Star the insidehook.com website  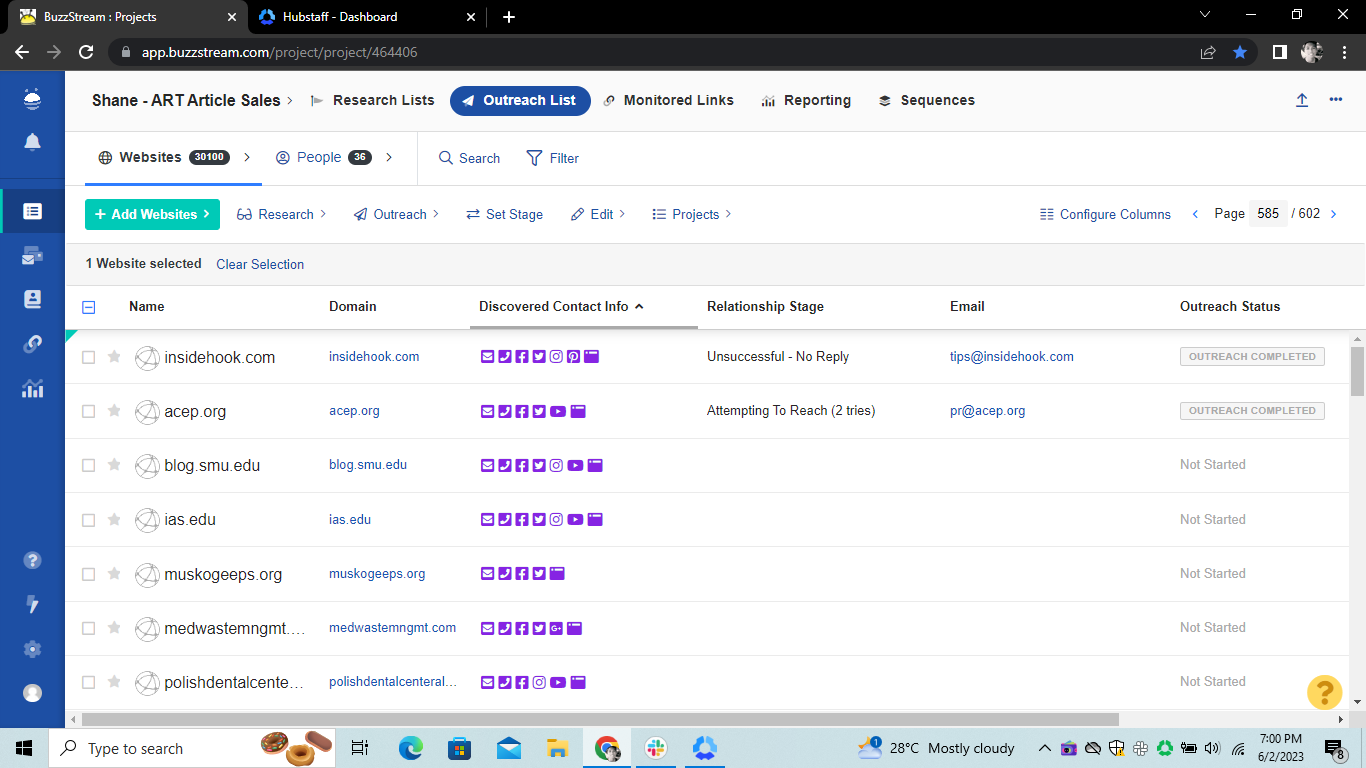coord(114,356)
